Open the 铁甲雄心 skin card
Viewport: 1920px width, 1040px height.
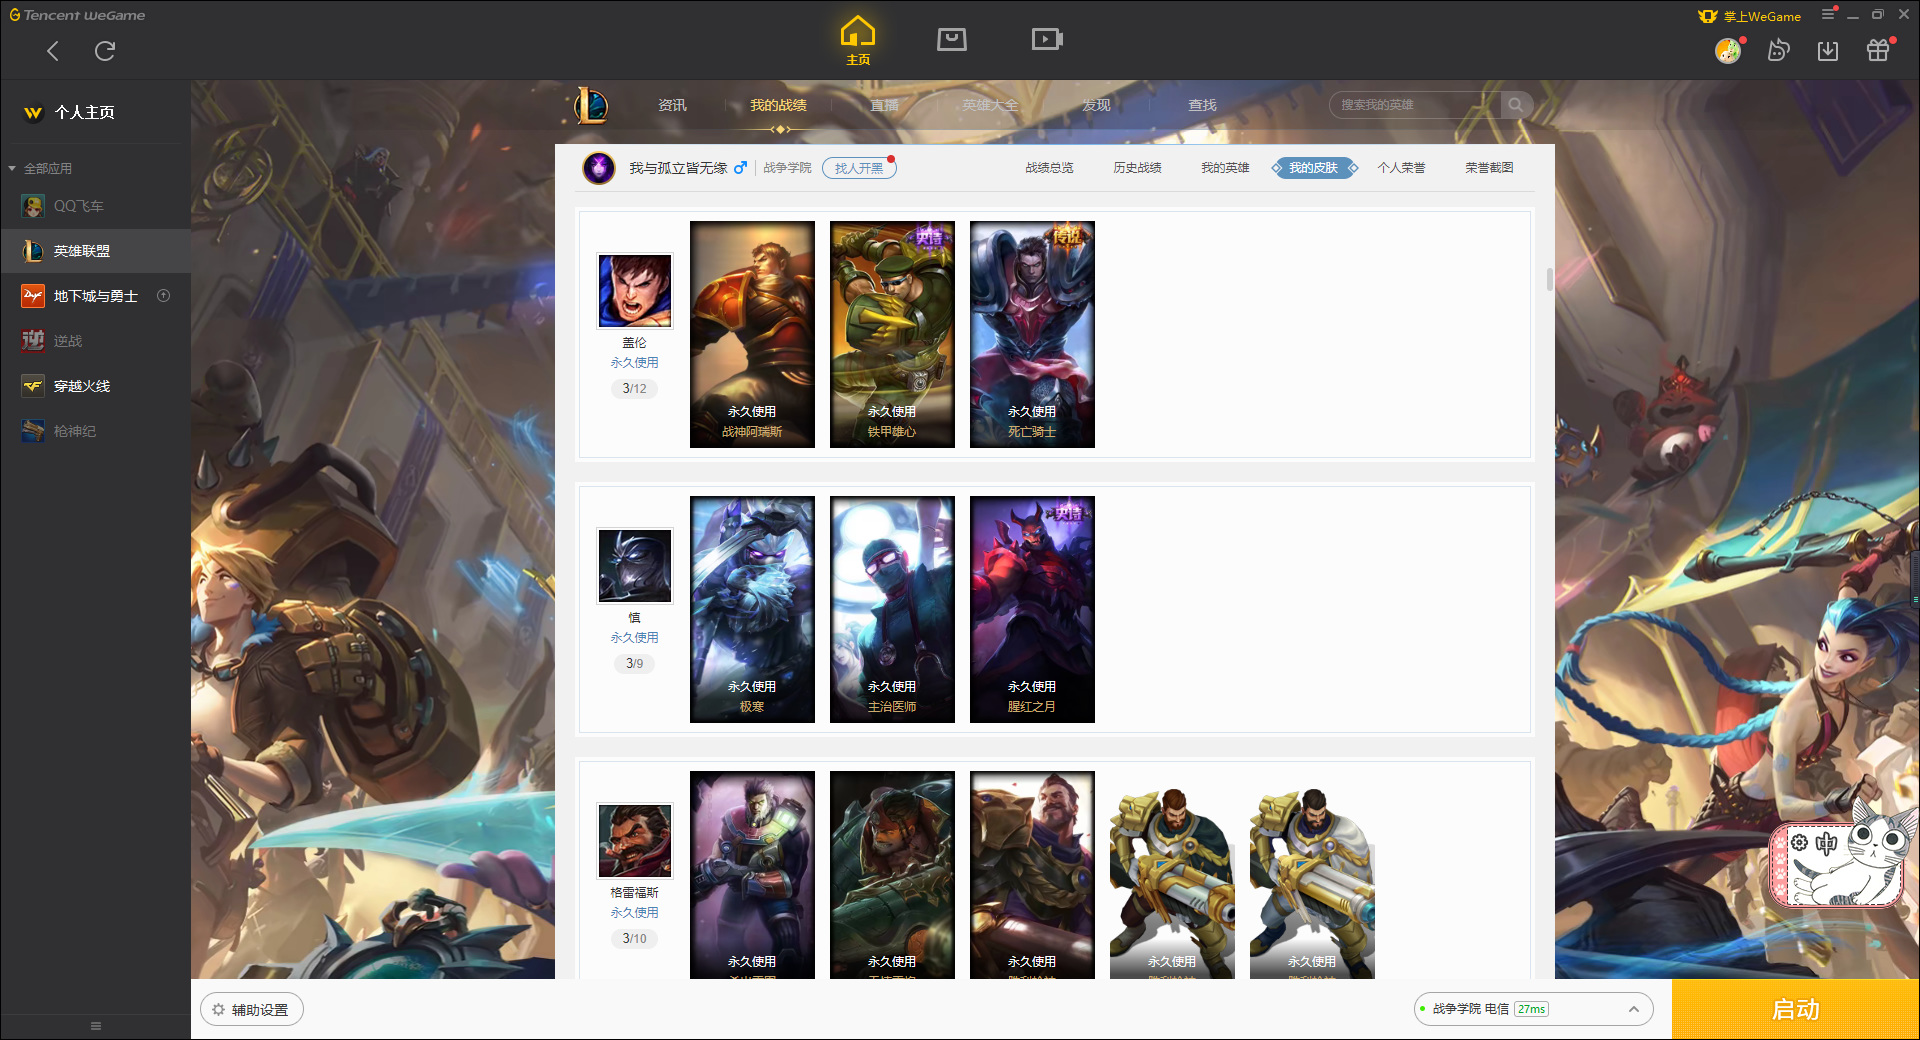[892, 334]
